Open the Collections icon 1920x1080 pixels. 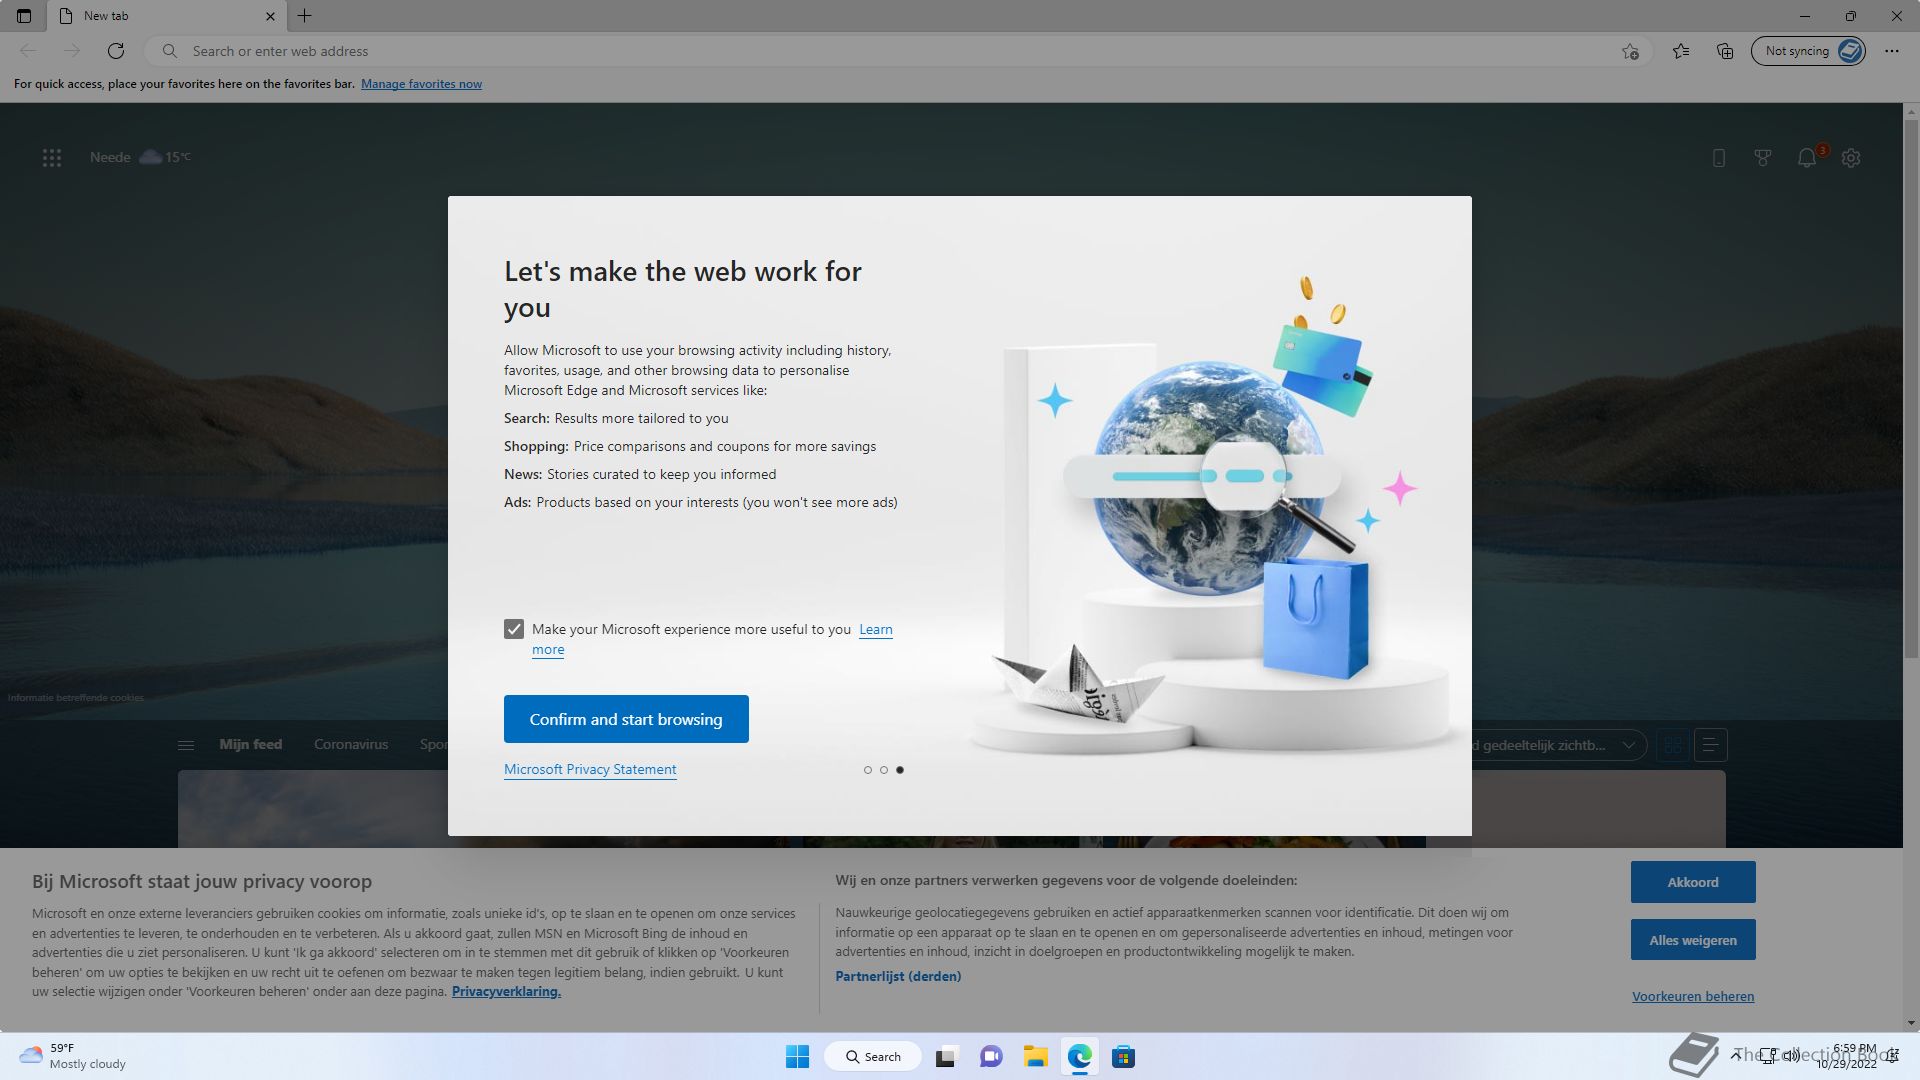1725,51
